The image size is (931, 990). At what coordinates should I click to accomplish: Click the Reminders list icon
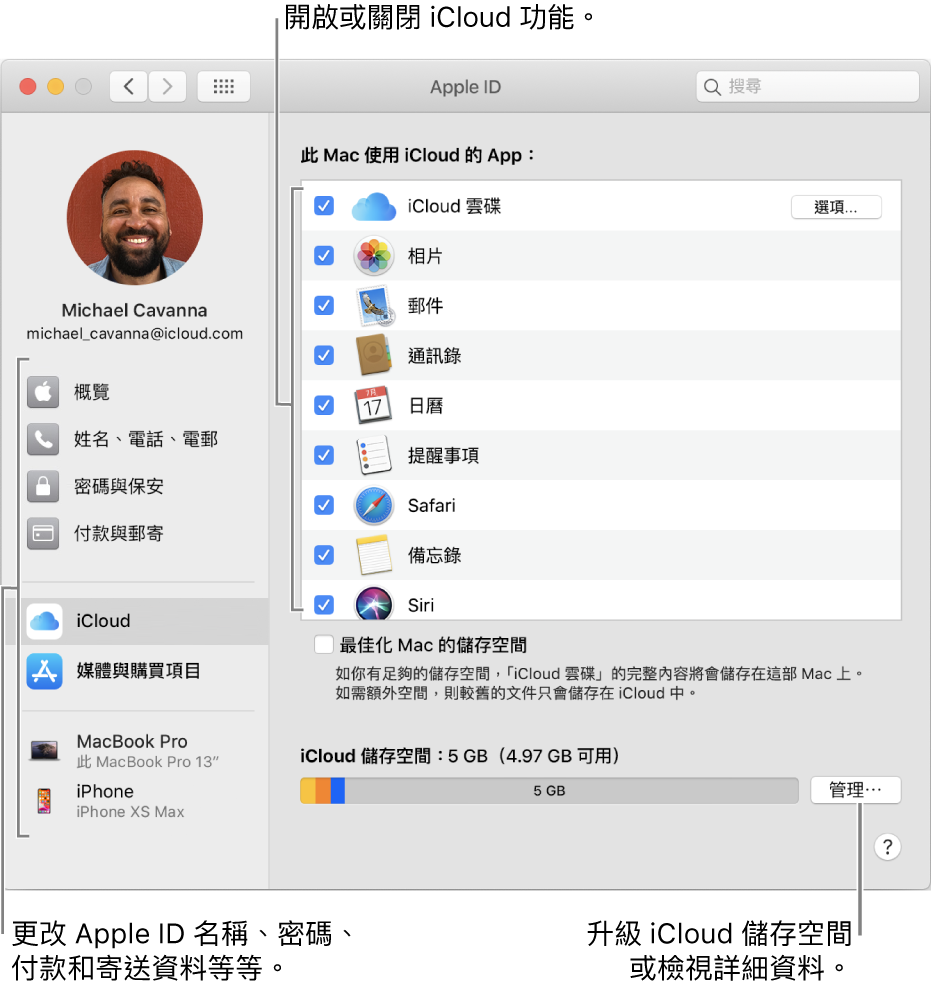click(374, 455)
